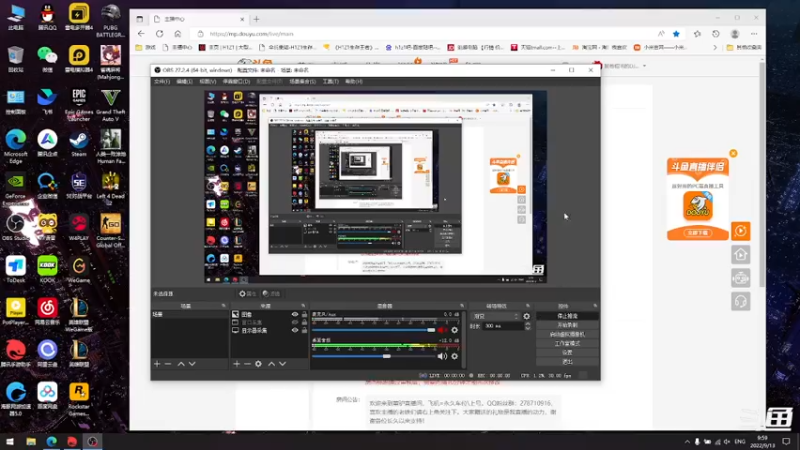Open OBS Help menu
The width and height of the screenshot is (800, 450).
pyautogui.click(x=354, y=82)
